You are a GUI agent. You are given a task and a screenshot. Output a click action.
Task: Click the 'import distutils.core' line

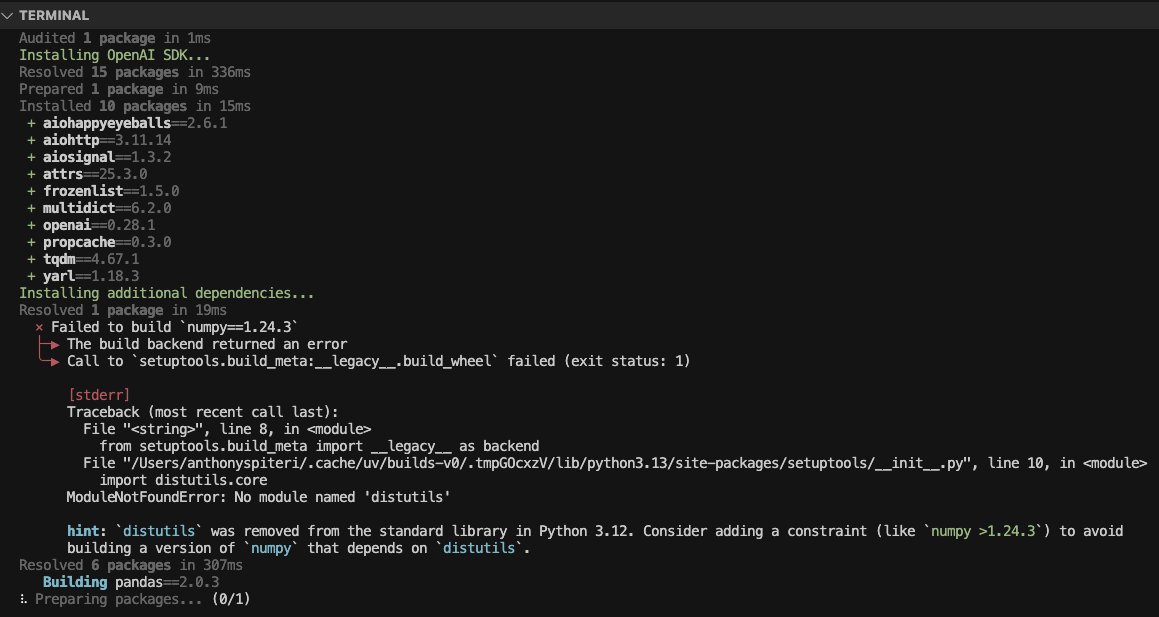pos(183,480)
